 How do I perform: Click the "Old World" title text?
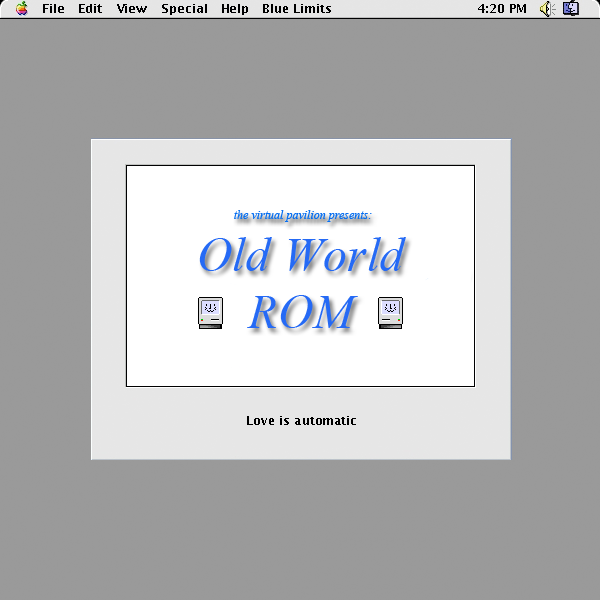tap(302, 256)
